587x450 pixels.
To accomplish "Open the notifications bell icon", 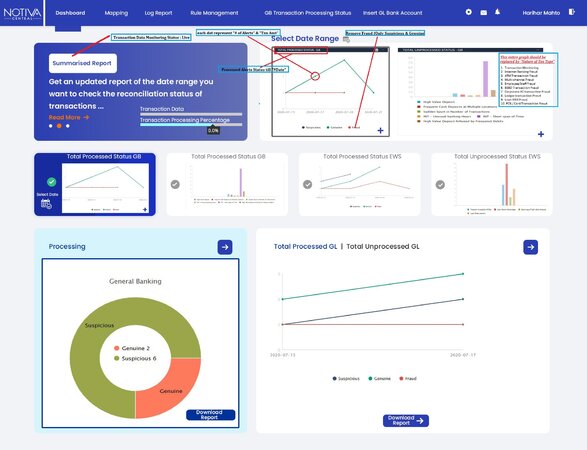I will [497, 12].
